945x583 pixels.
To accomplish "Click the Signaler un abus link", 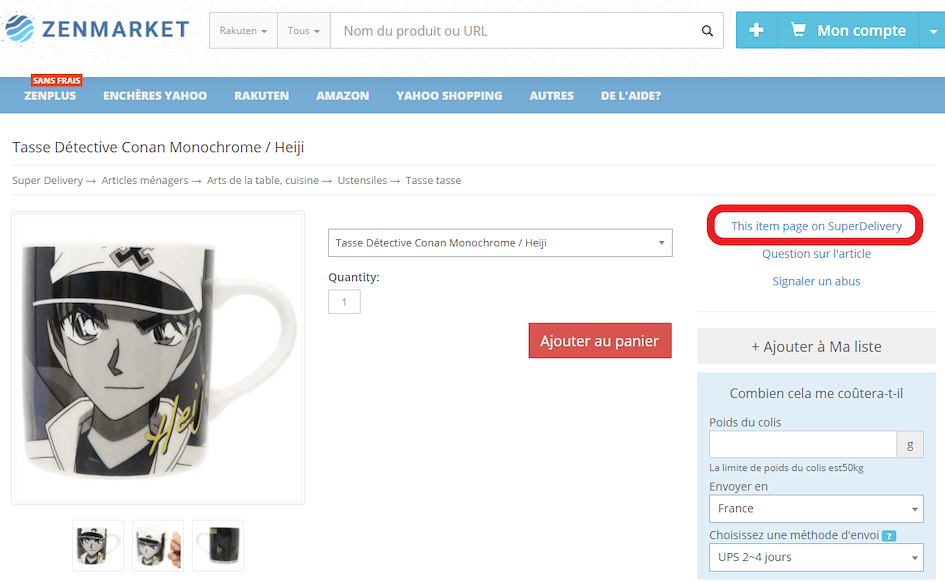I will [x=817, y=282].
